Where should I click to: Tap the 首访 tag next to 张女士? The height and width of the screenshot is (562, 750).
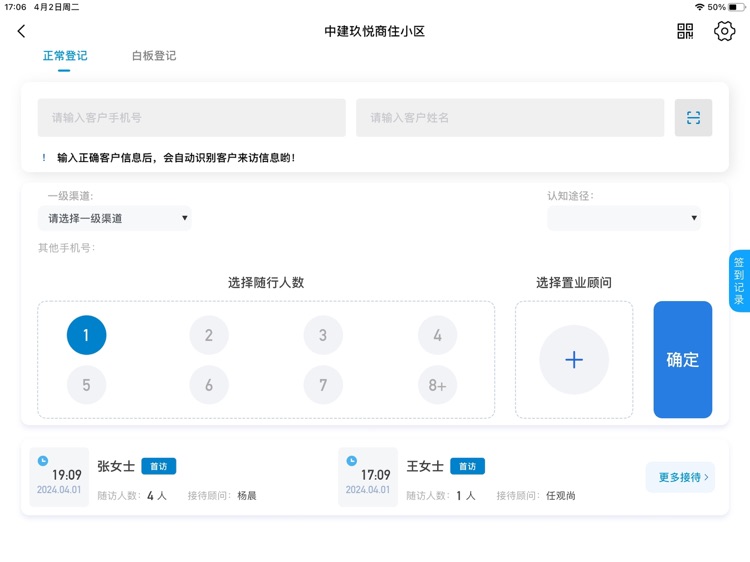[x=159, y=466]
